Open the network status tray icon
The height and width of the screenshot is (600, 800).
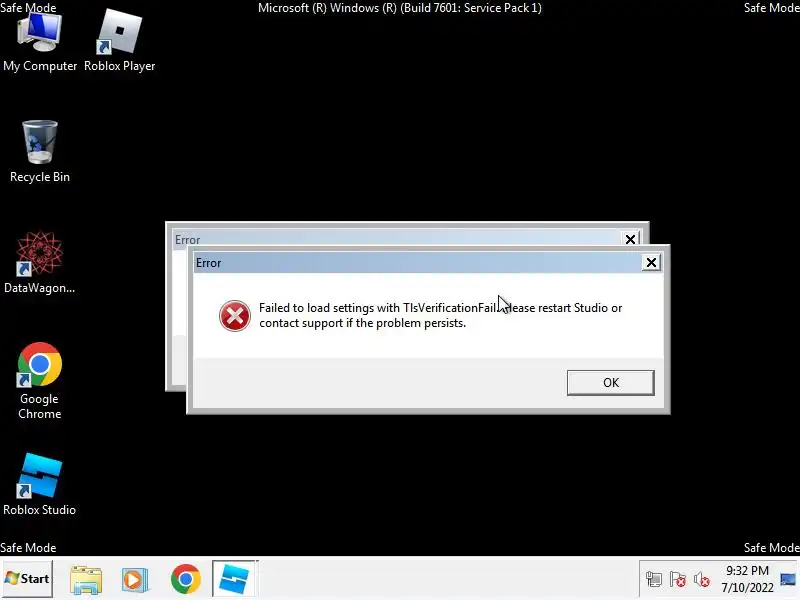[654, 580]
